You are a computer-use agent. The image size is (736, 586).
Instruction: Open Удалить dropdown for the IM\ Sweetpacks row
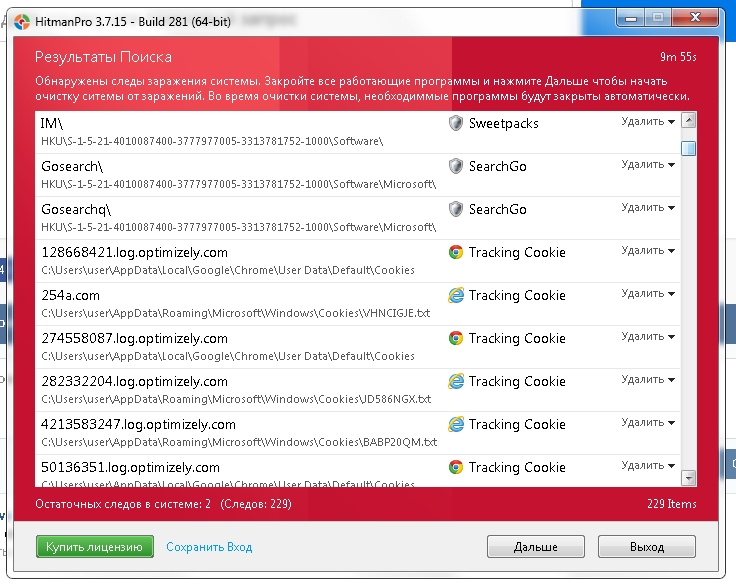click(x=648, y=122)
